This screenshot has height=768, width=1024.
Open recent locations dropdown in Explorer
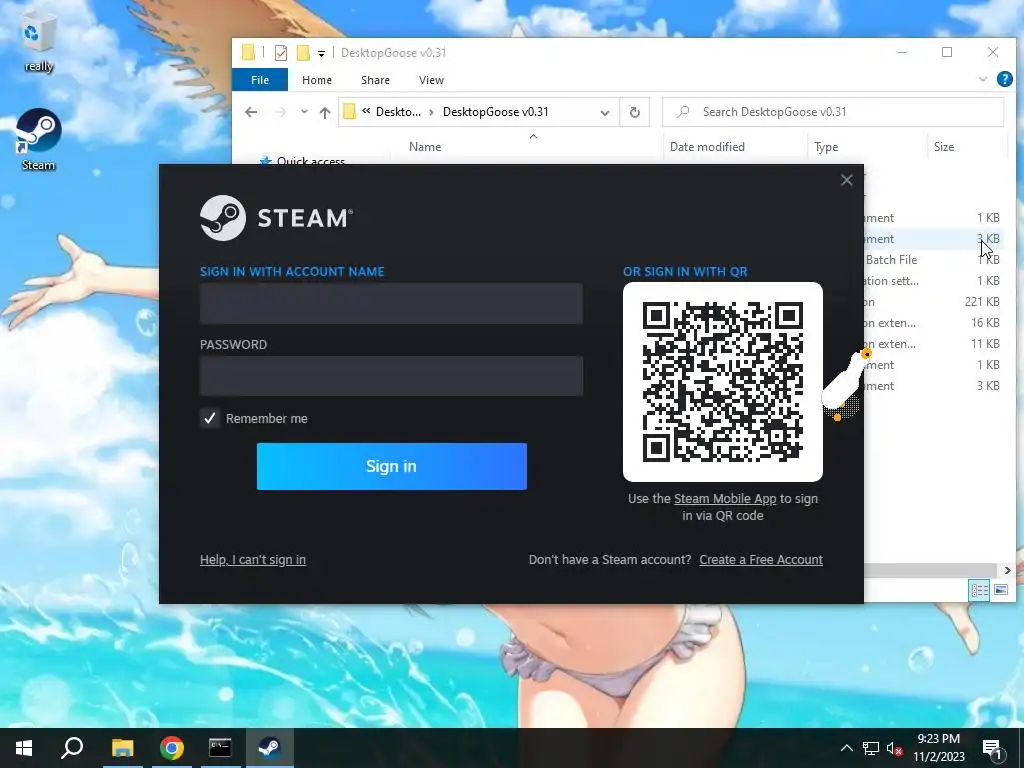tap(304, 112)
